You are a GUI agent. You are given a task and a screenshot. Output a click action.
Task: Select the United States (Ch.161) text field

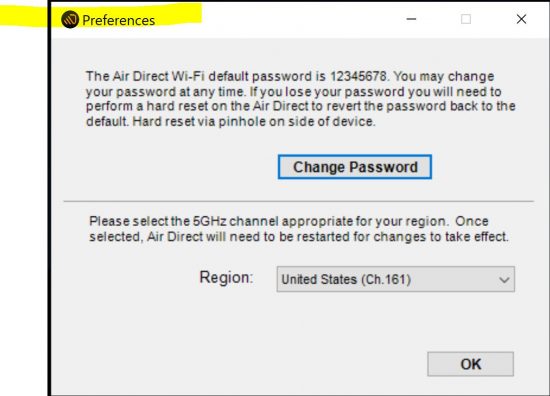pos(346,280)
